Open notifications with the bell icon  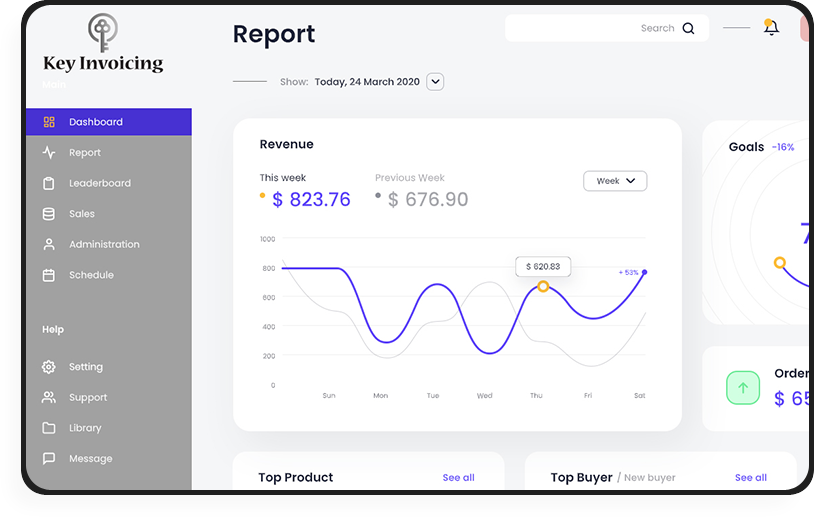(771, 28)
